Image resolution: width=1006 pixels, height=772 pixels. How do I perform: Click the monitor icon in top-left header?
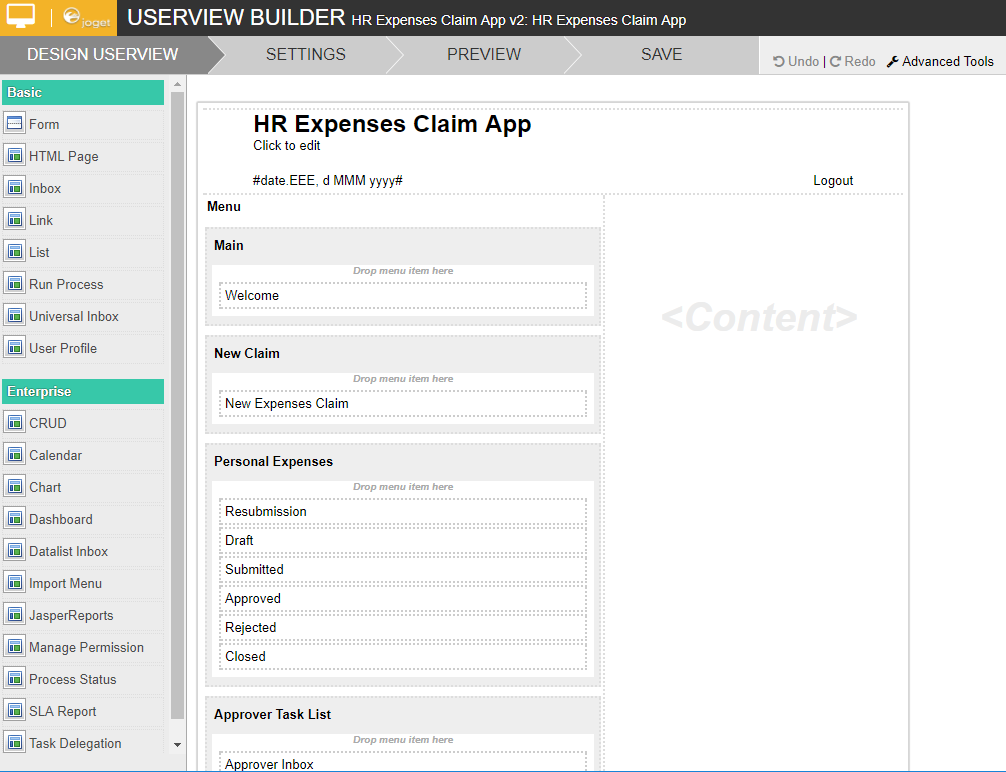[21, 17]
